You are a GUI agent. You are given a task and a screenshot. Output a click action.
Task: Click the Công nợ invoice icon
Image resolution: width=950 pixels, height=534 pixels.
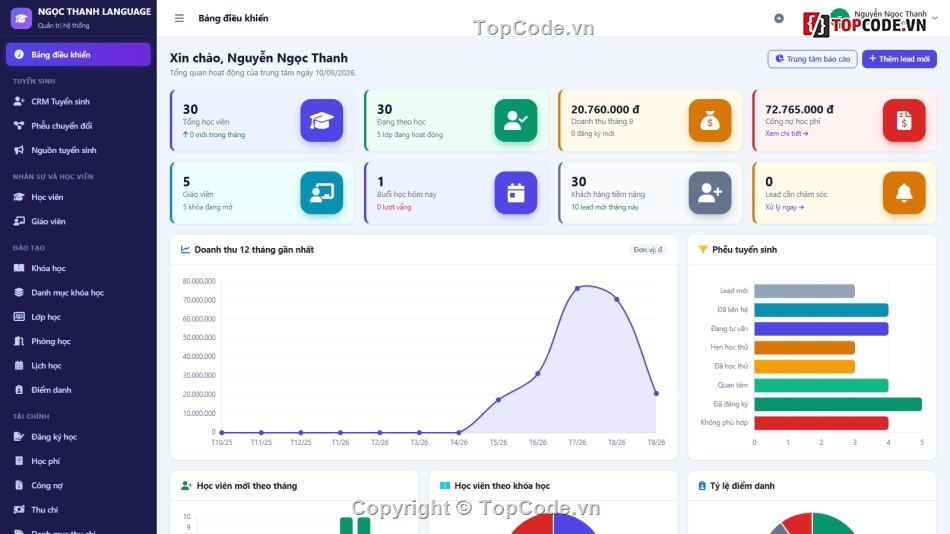click(x=19, y=485)
